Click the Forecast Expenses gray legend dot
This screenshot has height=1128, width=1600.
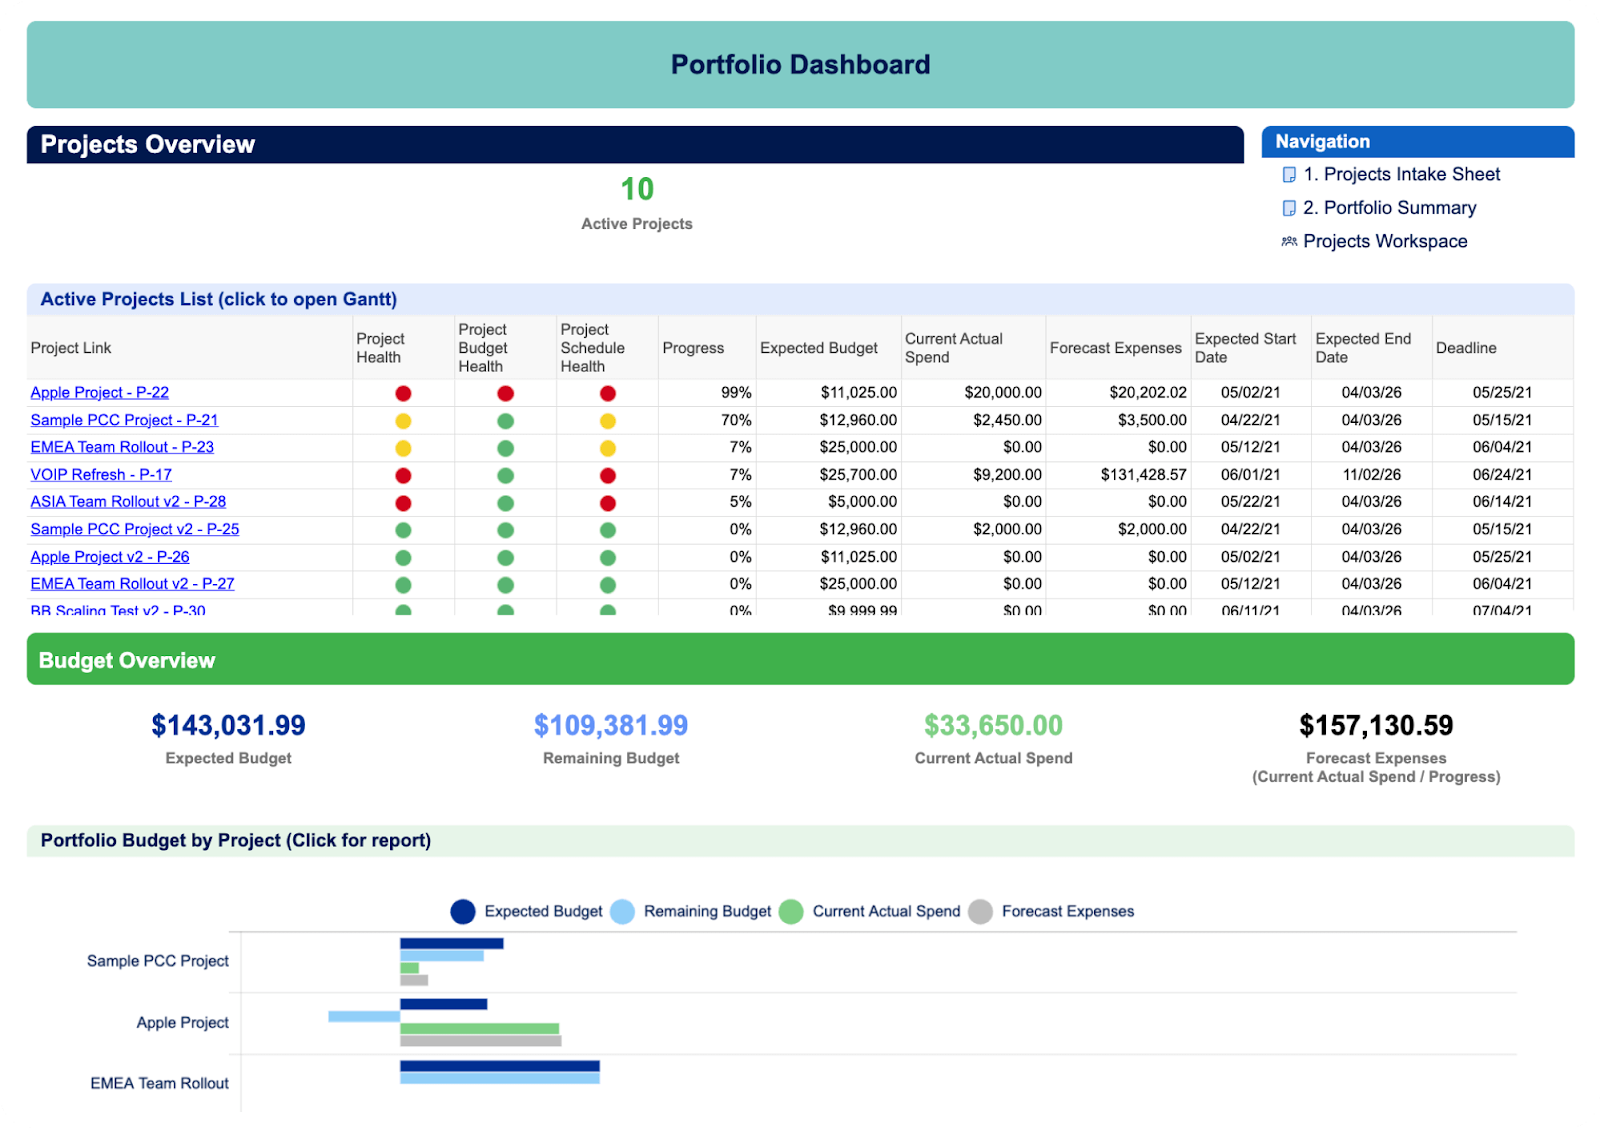980,912
